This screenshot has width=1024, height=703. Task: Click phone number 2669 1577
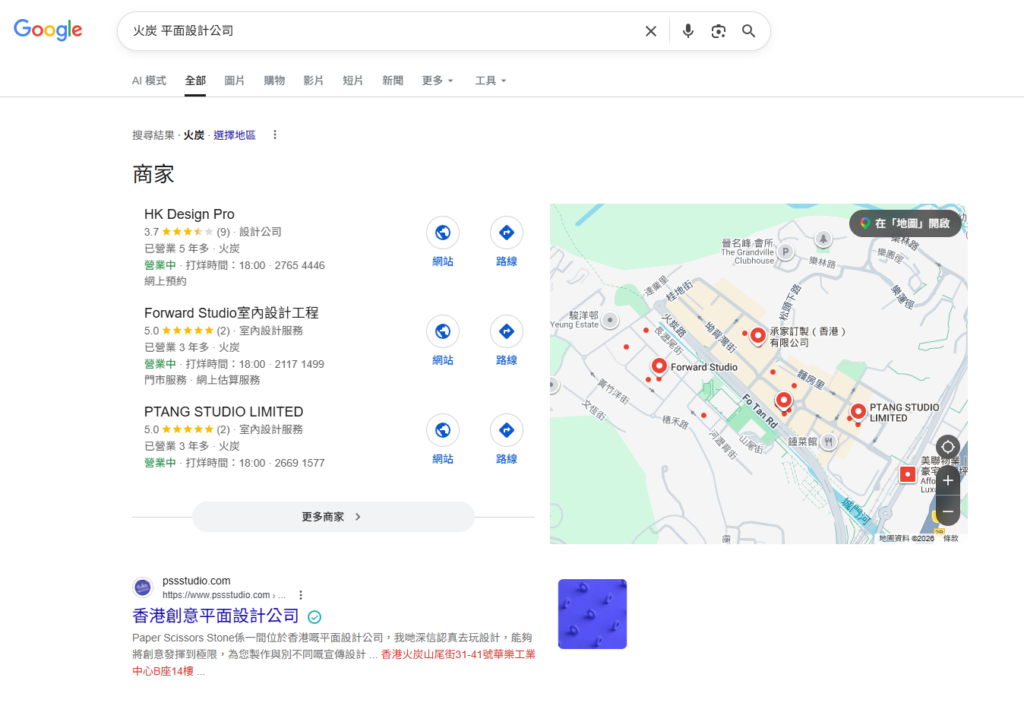pos(300,463)
